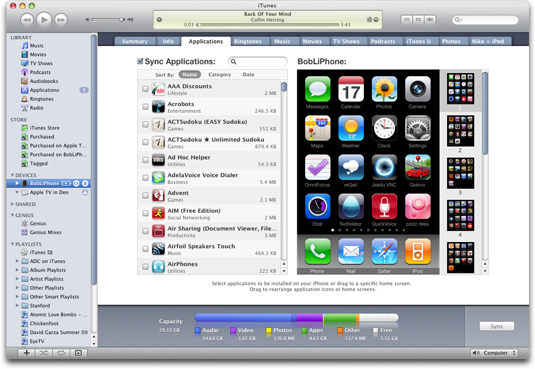Check the Advent app
This screenshot has height=369, width=535.
click(145, 195)
